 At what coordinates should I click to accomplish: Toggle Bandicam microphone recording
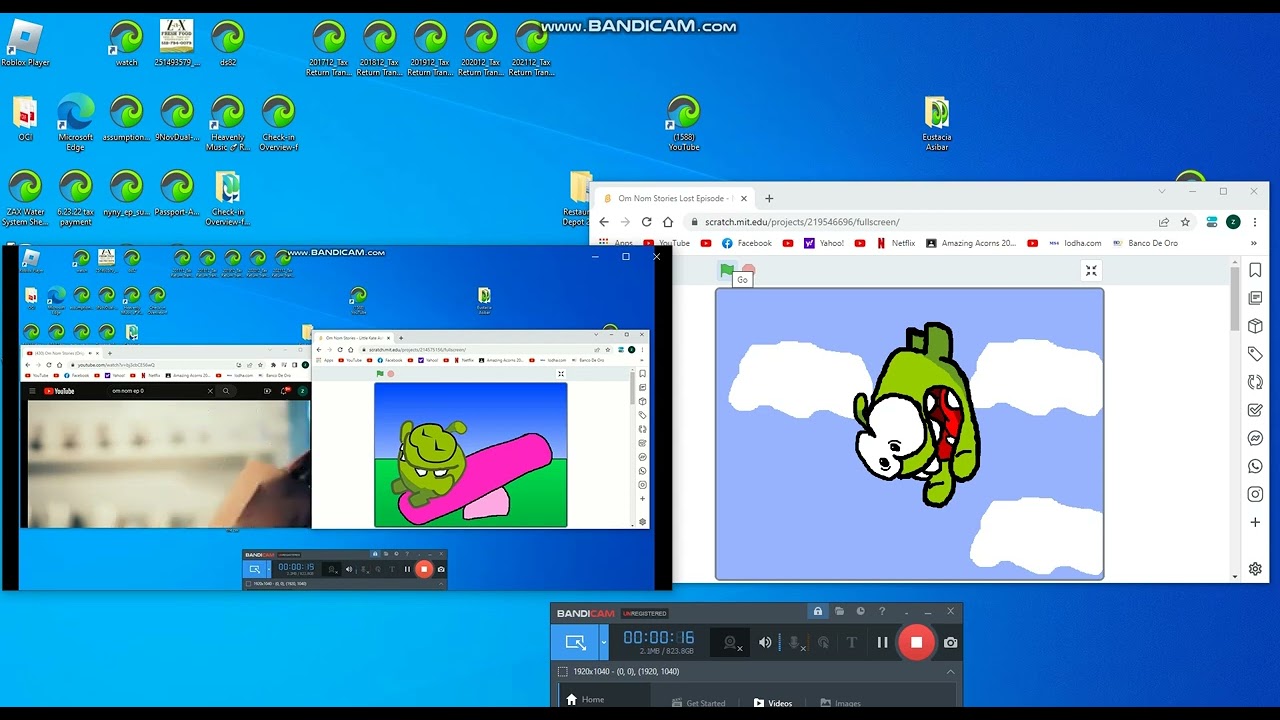coord(796,642)
